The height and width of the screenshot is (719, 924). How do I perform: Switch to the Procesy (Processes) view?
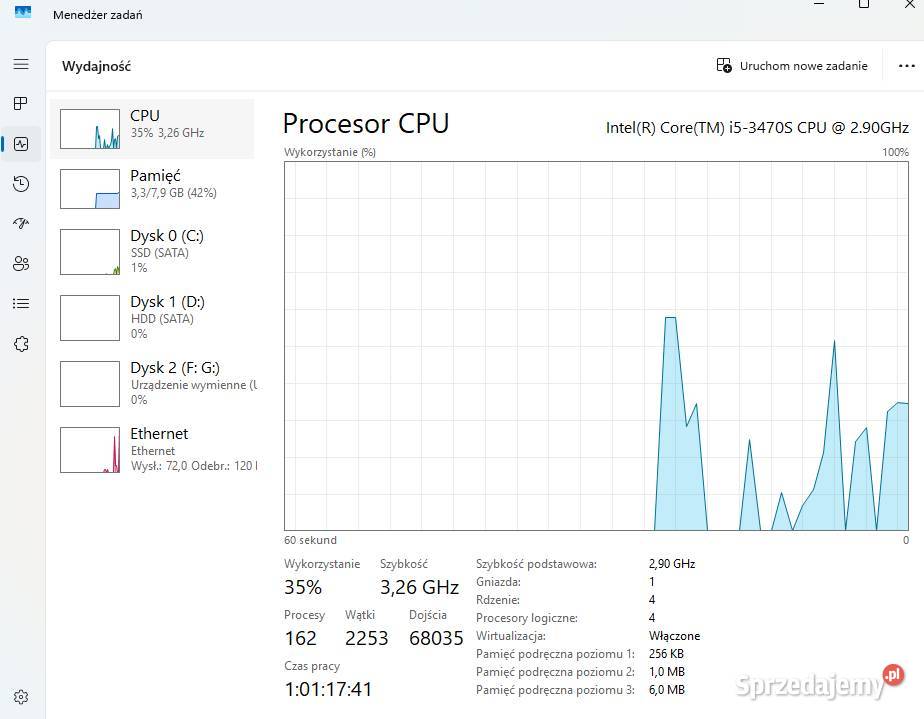[x=21, y=103]
